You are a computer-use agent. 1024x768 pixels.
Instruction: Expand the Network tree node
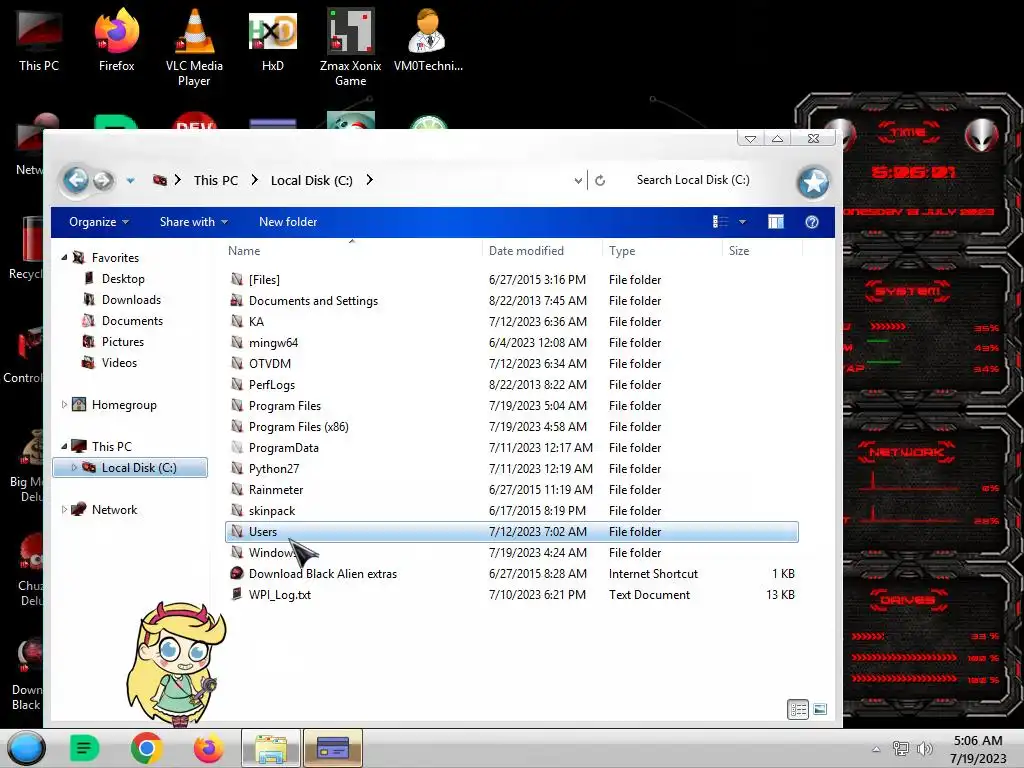tap(64, 510)
